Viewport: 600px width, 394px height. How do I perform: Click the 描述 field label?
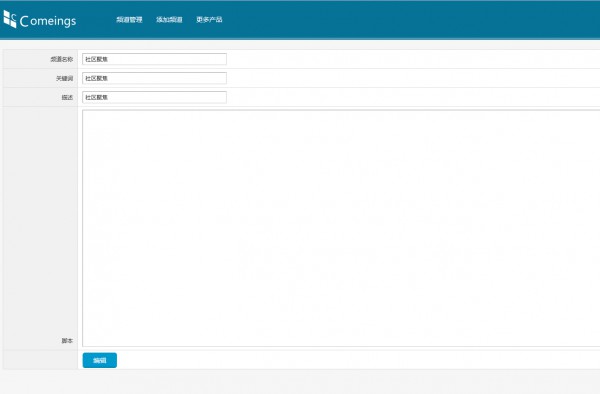(67, 98)
